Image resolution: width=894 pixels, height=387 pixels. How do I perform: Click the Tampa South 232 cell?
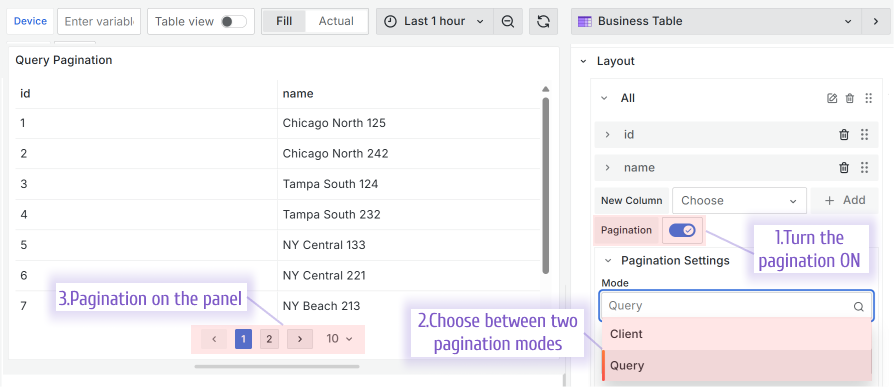coord(409,215)
